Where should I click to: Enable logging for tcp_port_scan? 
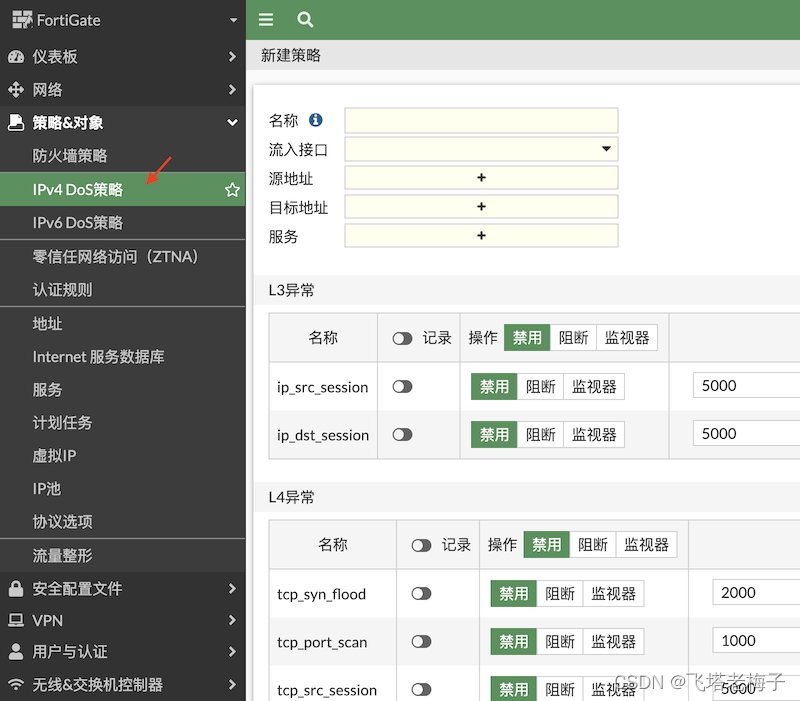tap(421, 641)
